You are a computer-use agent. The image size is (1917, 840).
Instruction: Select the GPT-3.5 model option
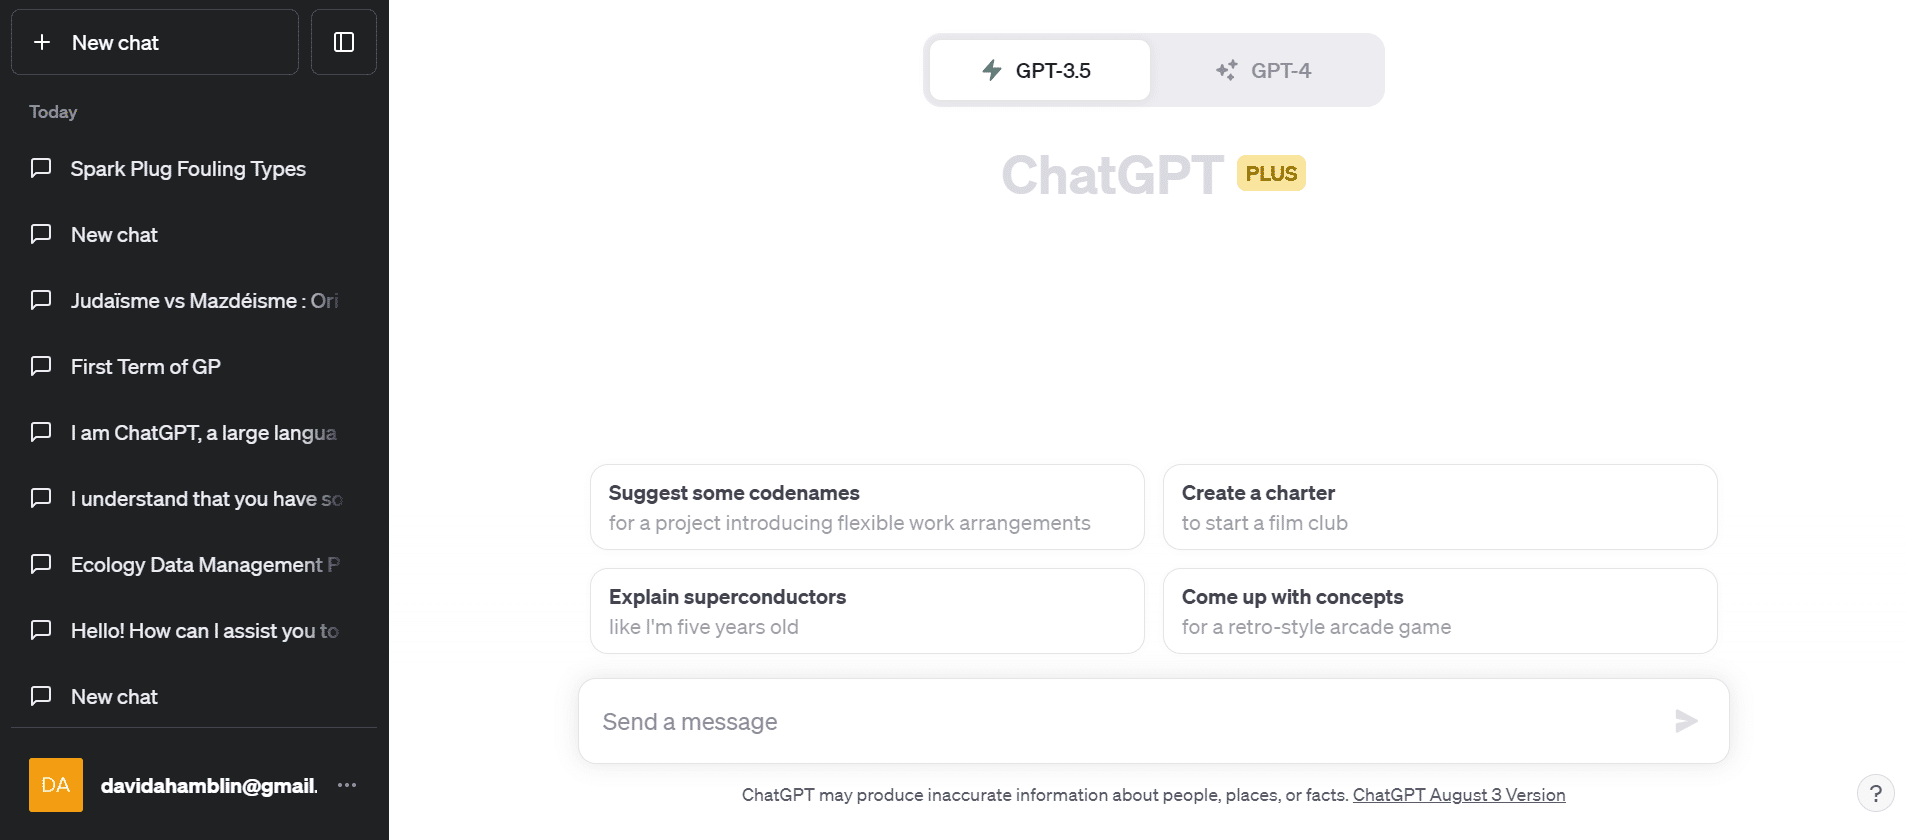coord(1039,70)
